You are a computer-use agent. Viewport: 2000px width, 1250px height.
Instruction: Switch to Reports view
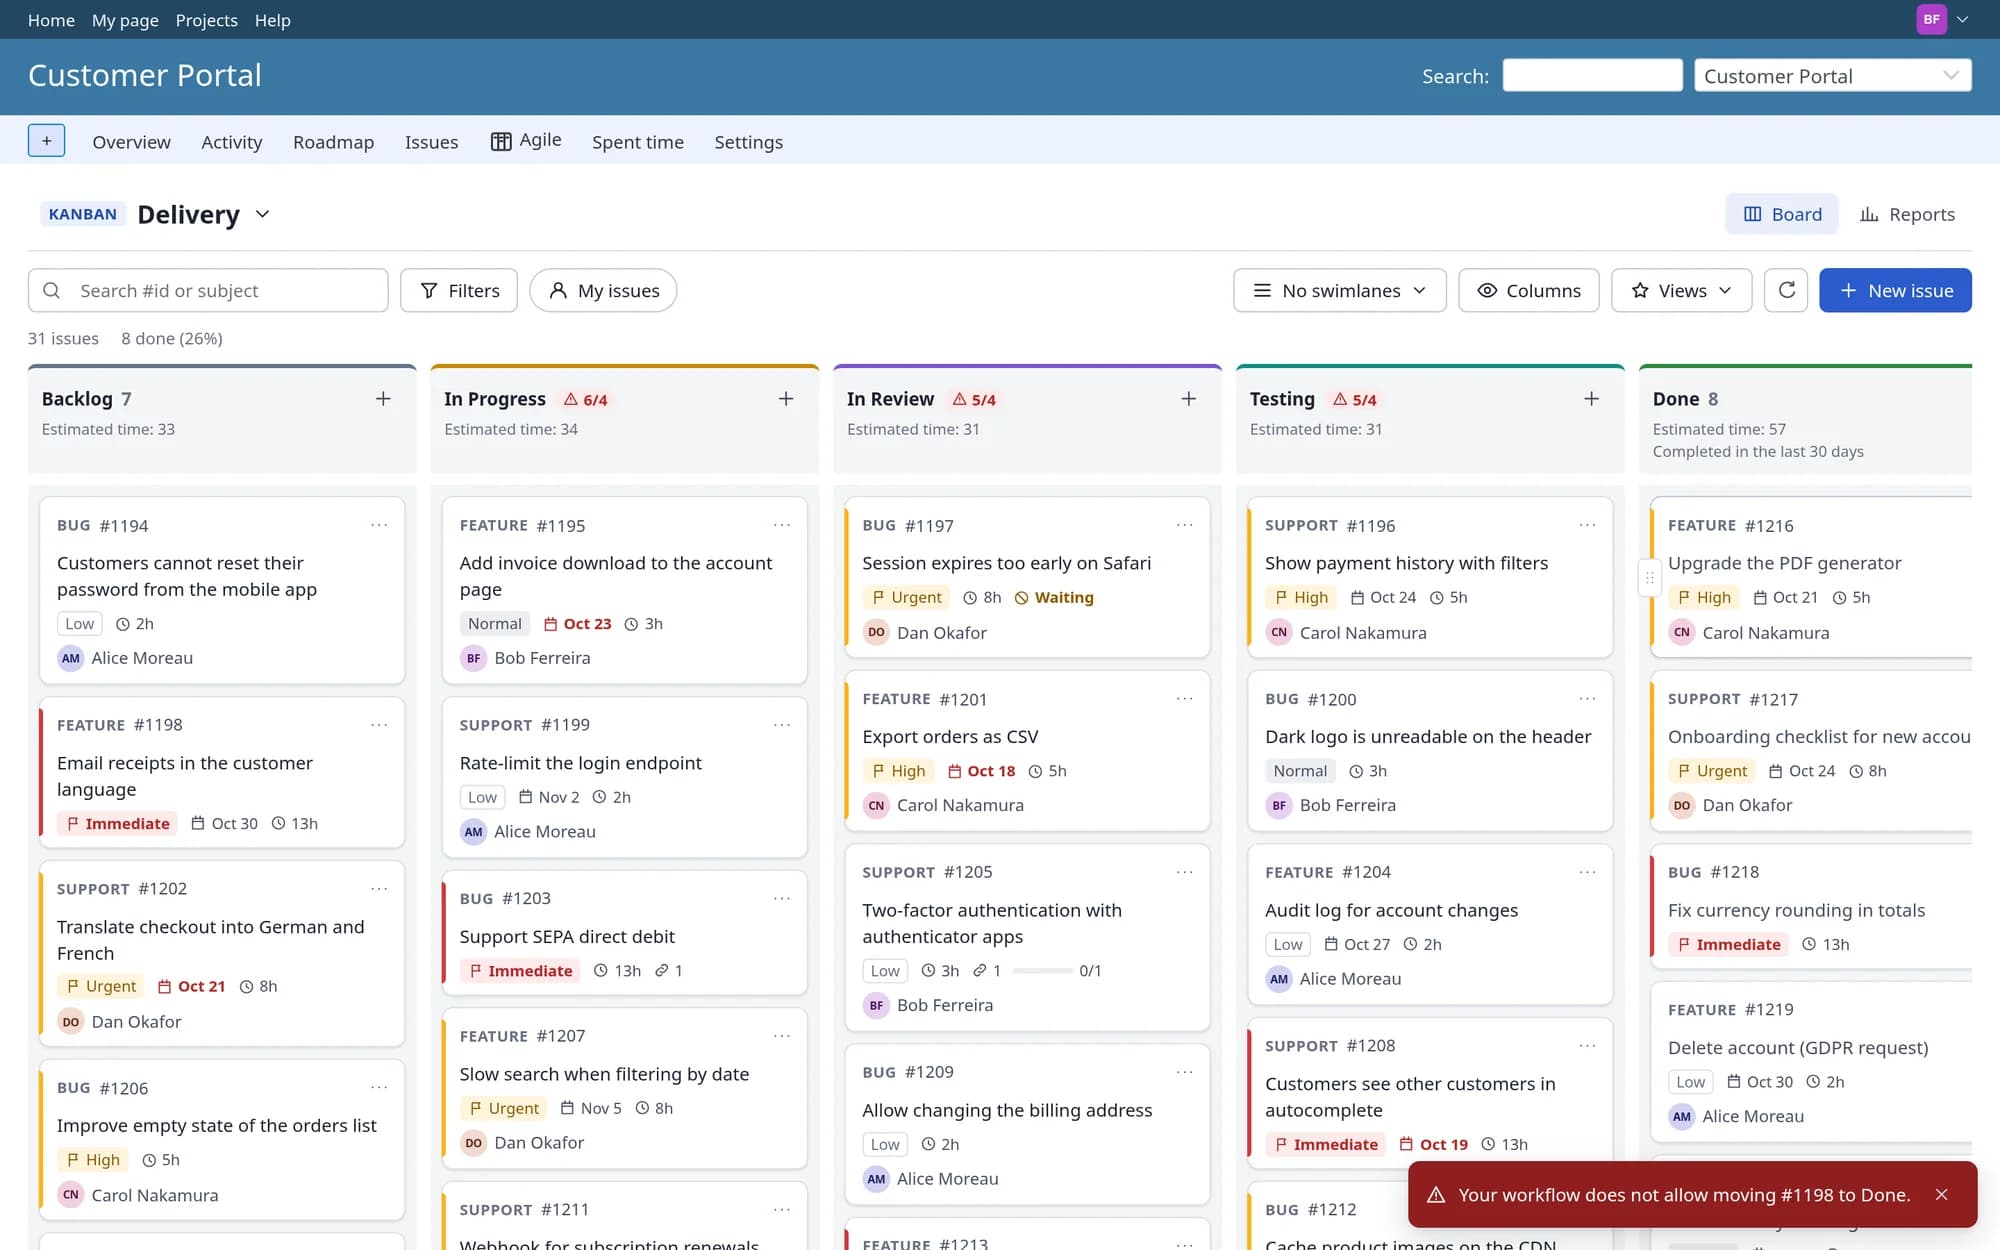[1907, 214]
